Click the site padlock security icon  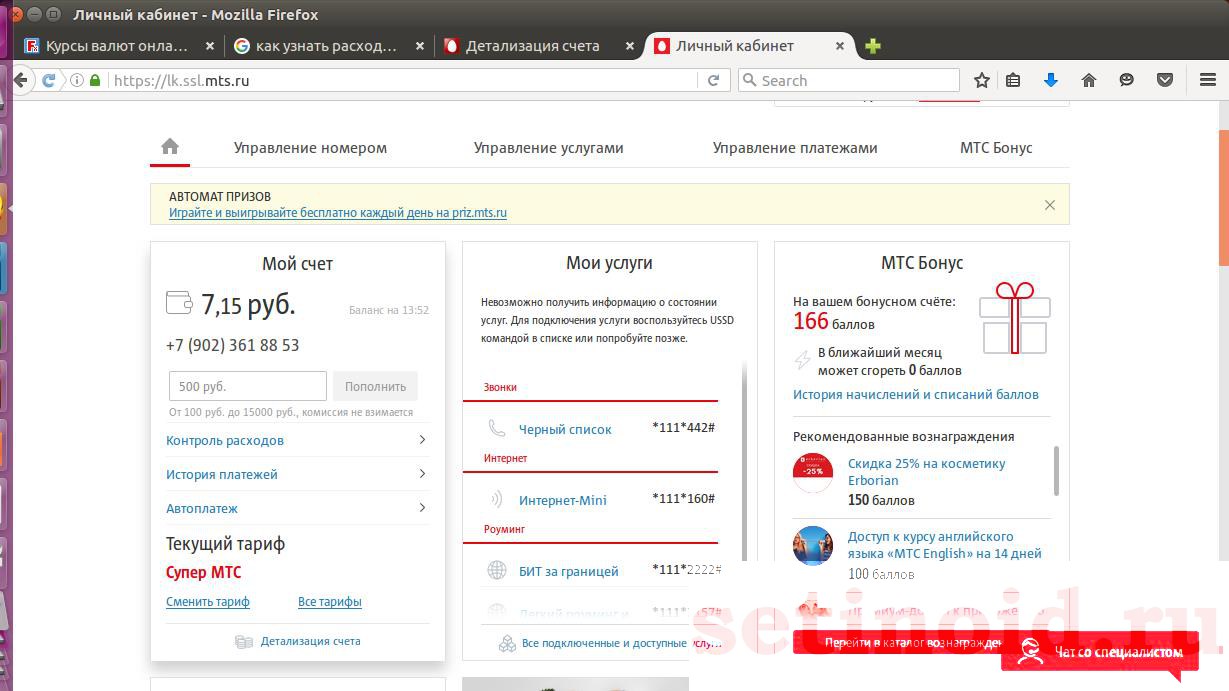click(95, 80)
